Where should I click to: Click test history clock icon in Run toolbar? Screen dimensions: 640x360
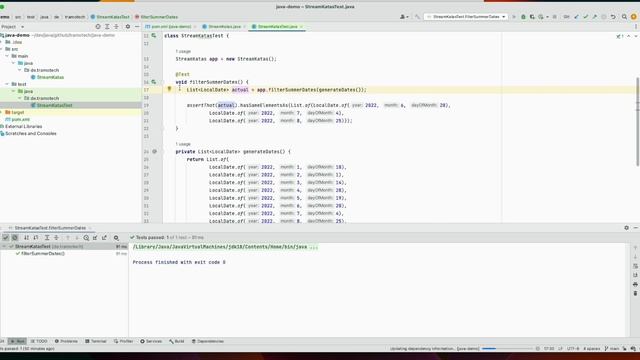(86, 238)
